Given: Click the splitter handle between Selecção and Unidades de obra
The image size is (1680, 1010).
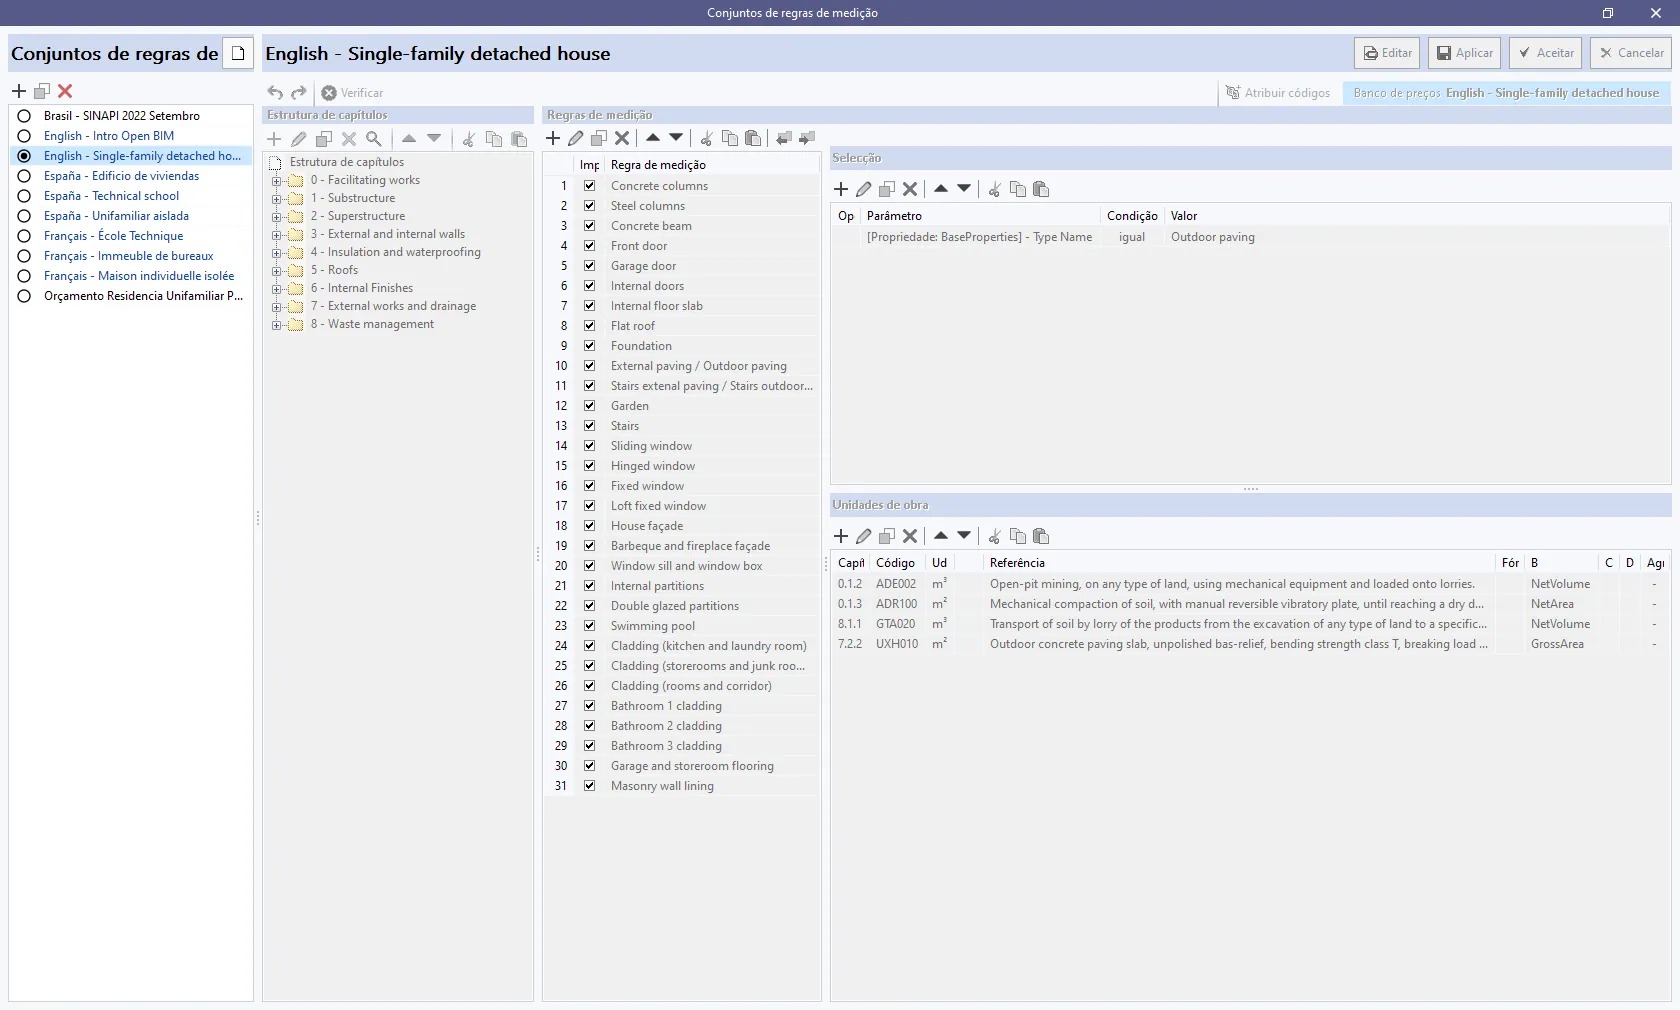Looking at the screenshot, I should [x=1250, y=489].
